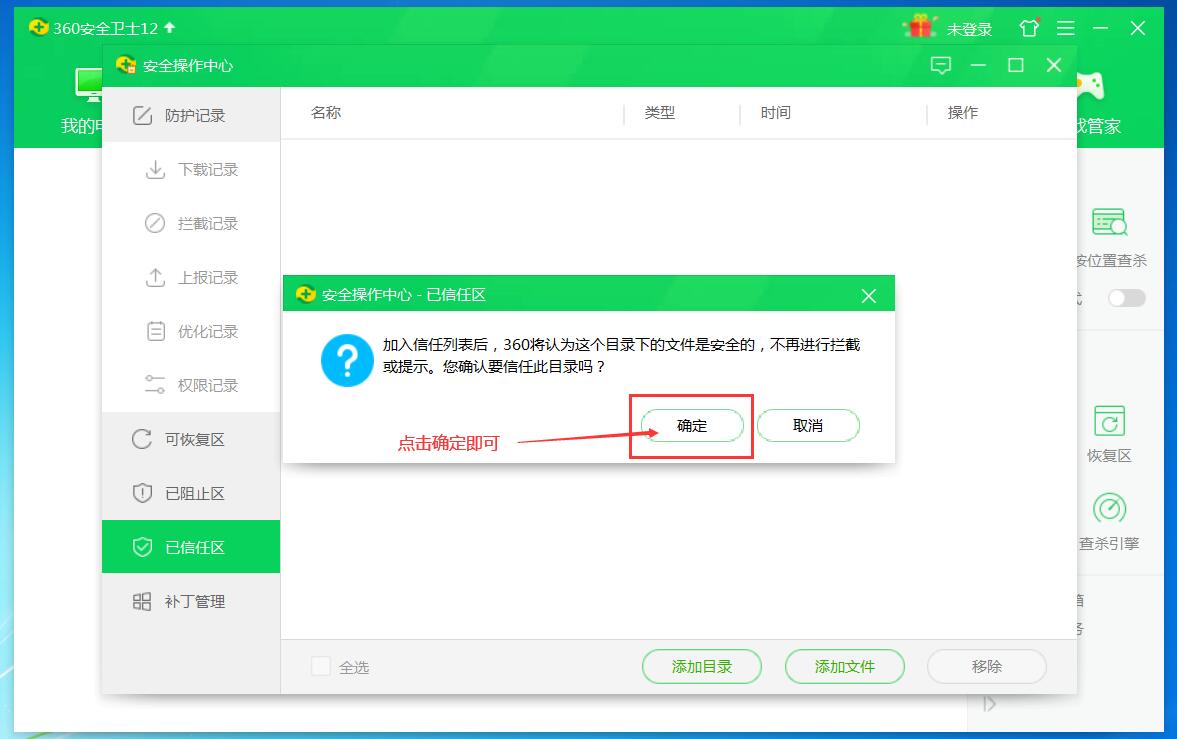Open the main menu hamburger icon
The width and height of the screenshot is (1177, 739).
coord(1066,28)
